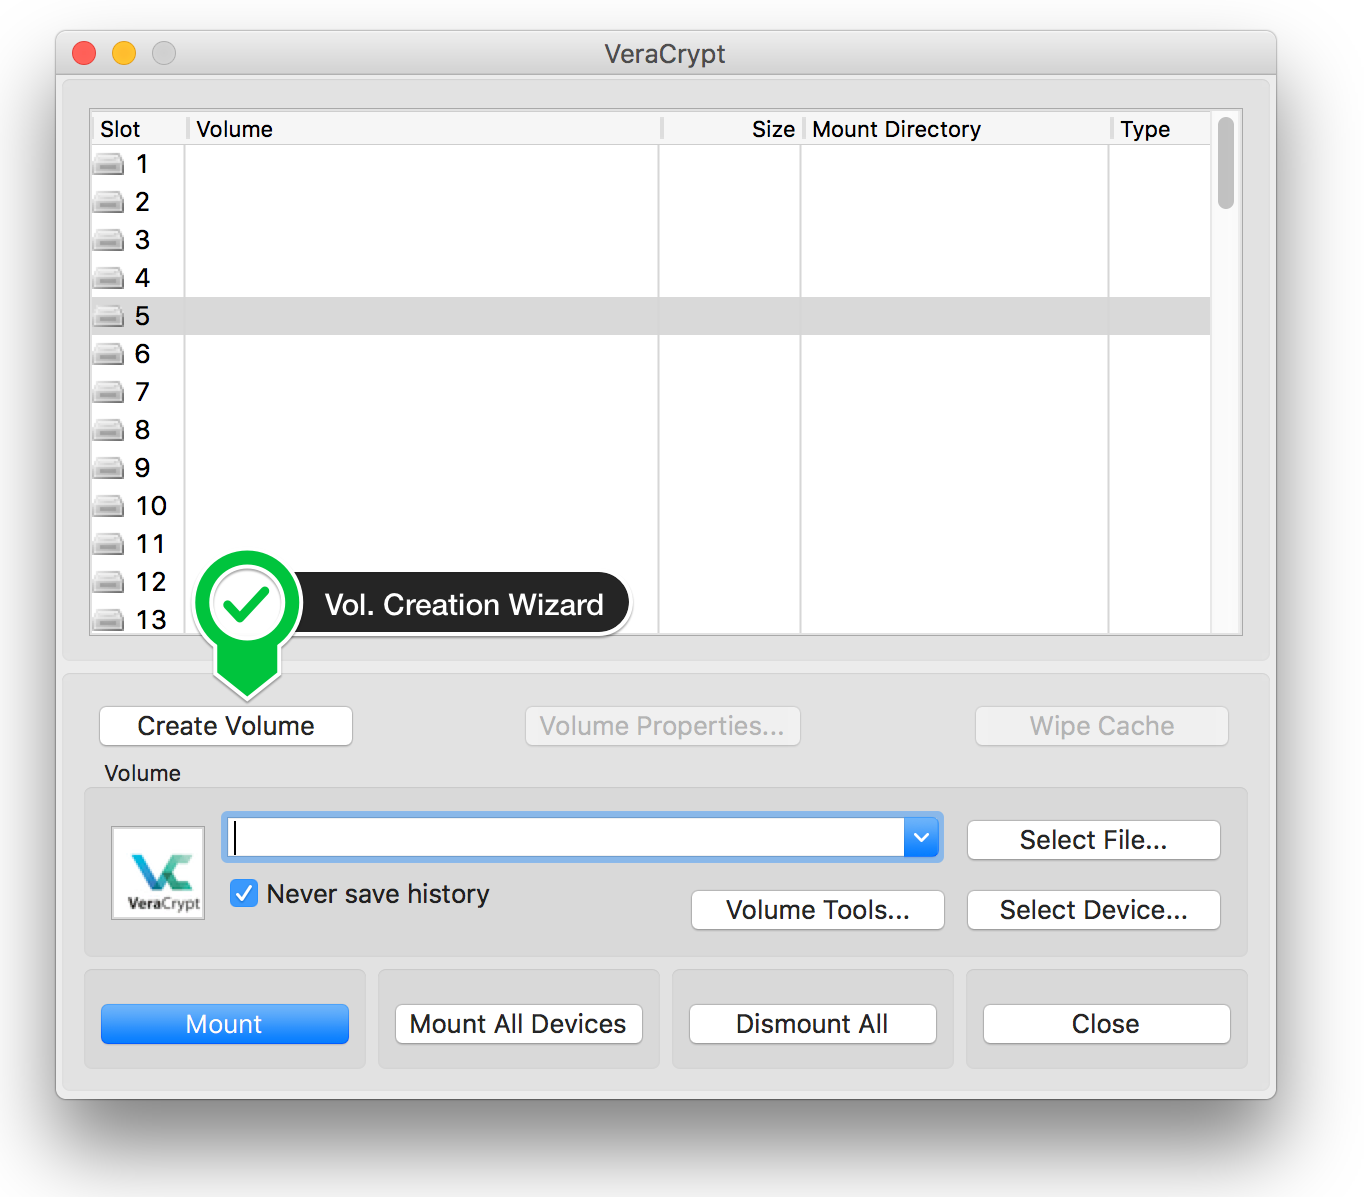
Task: Sort by the Slot column header
Action: point(138,129)
